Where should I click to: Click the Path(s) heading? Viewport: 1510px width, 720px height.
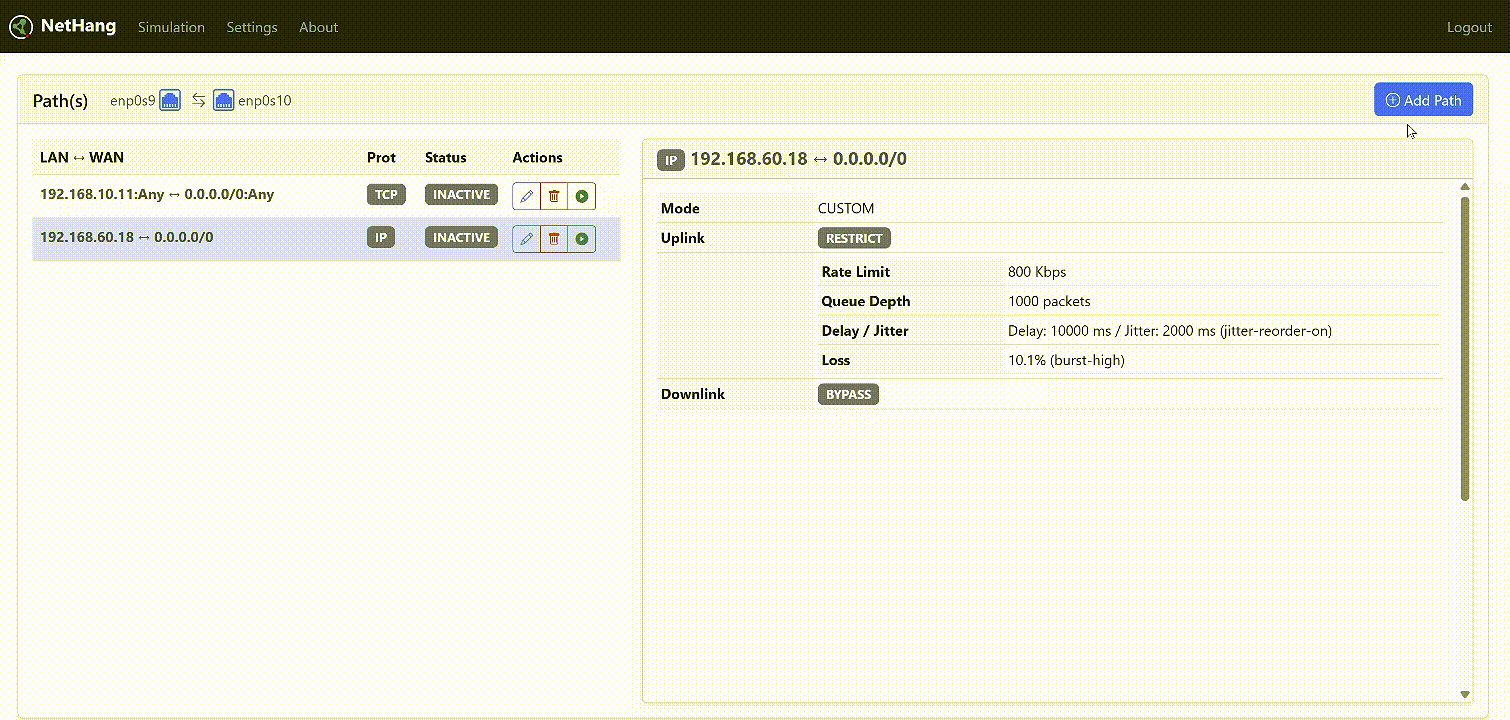coord(60,101)
